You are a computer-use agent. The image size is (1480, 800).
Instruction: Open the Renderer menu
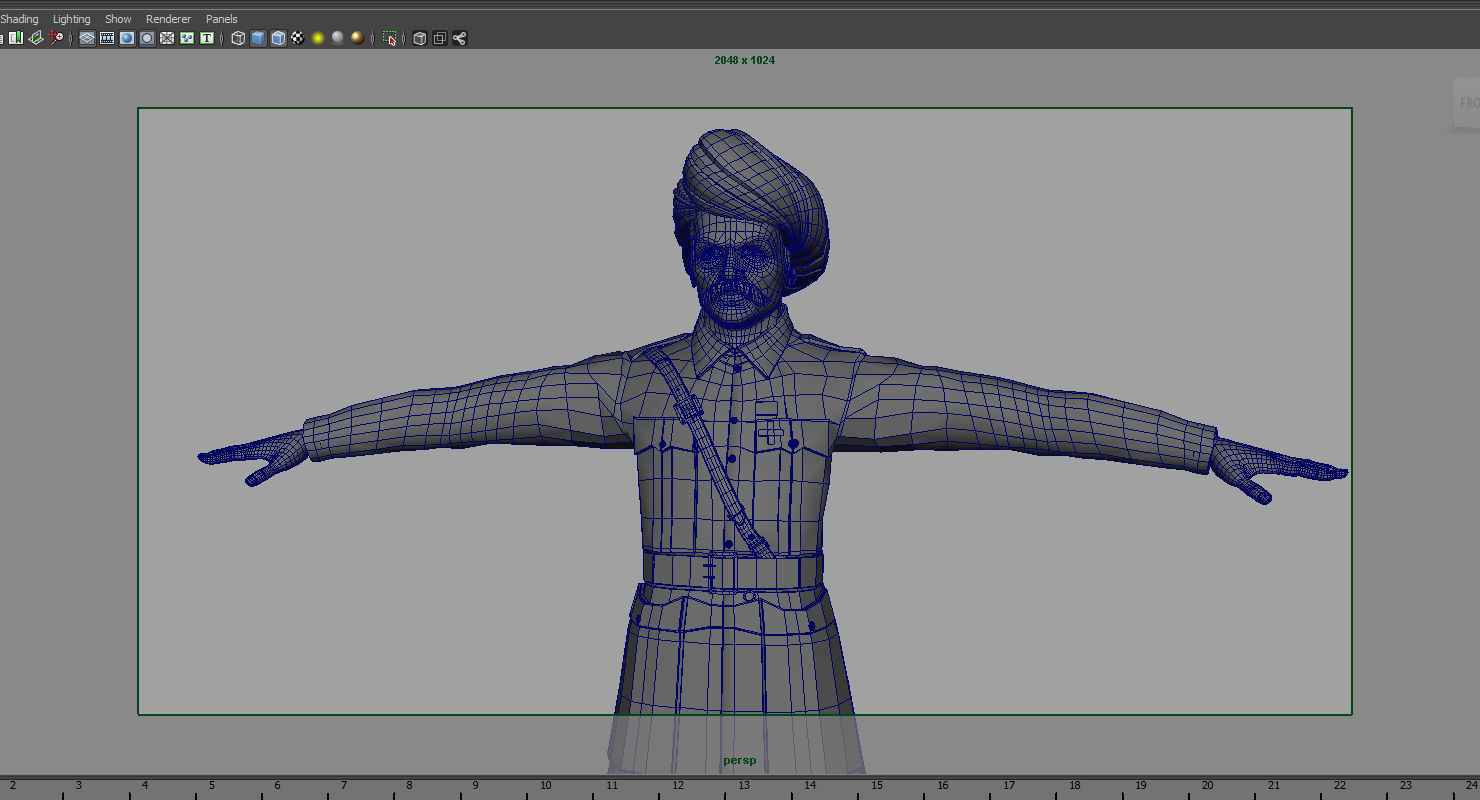pyautogui.click(x=168, y=18)
